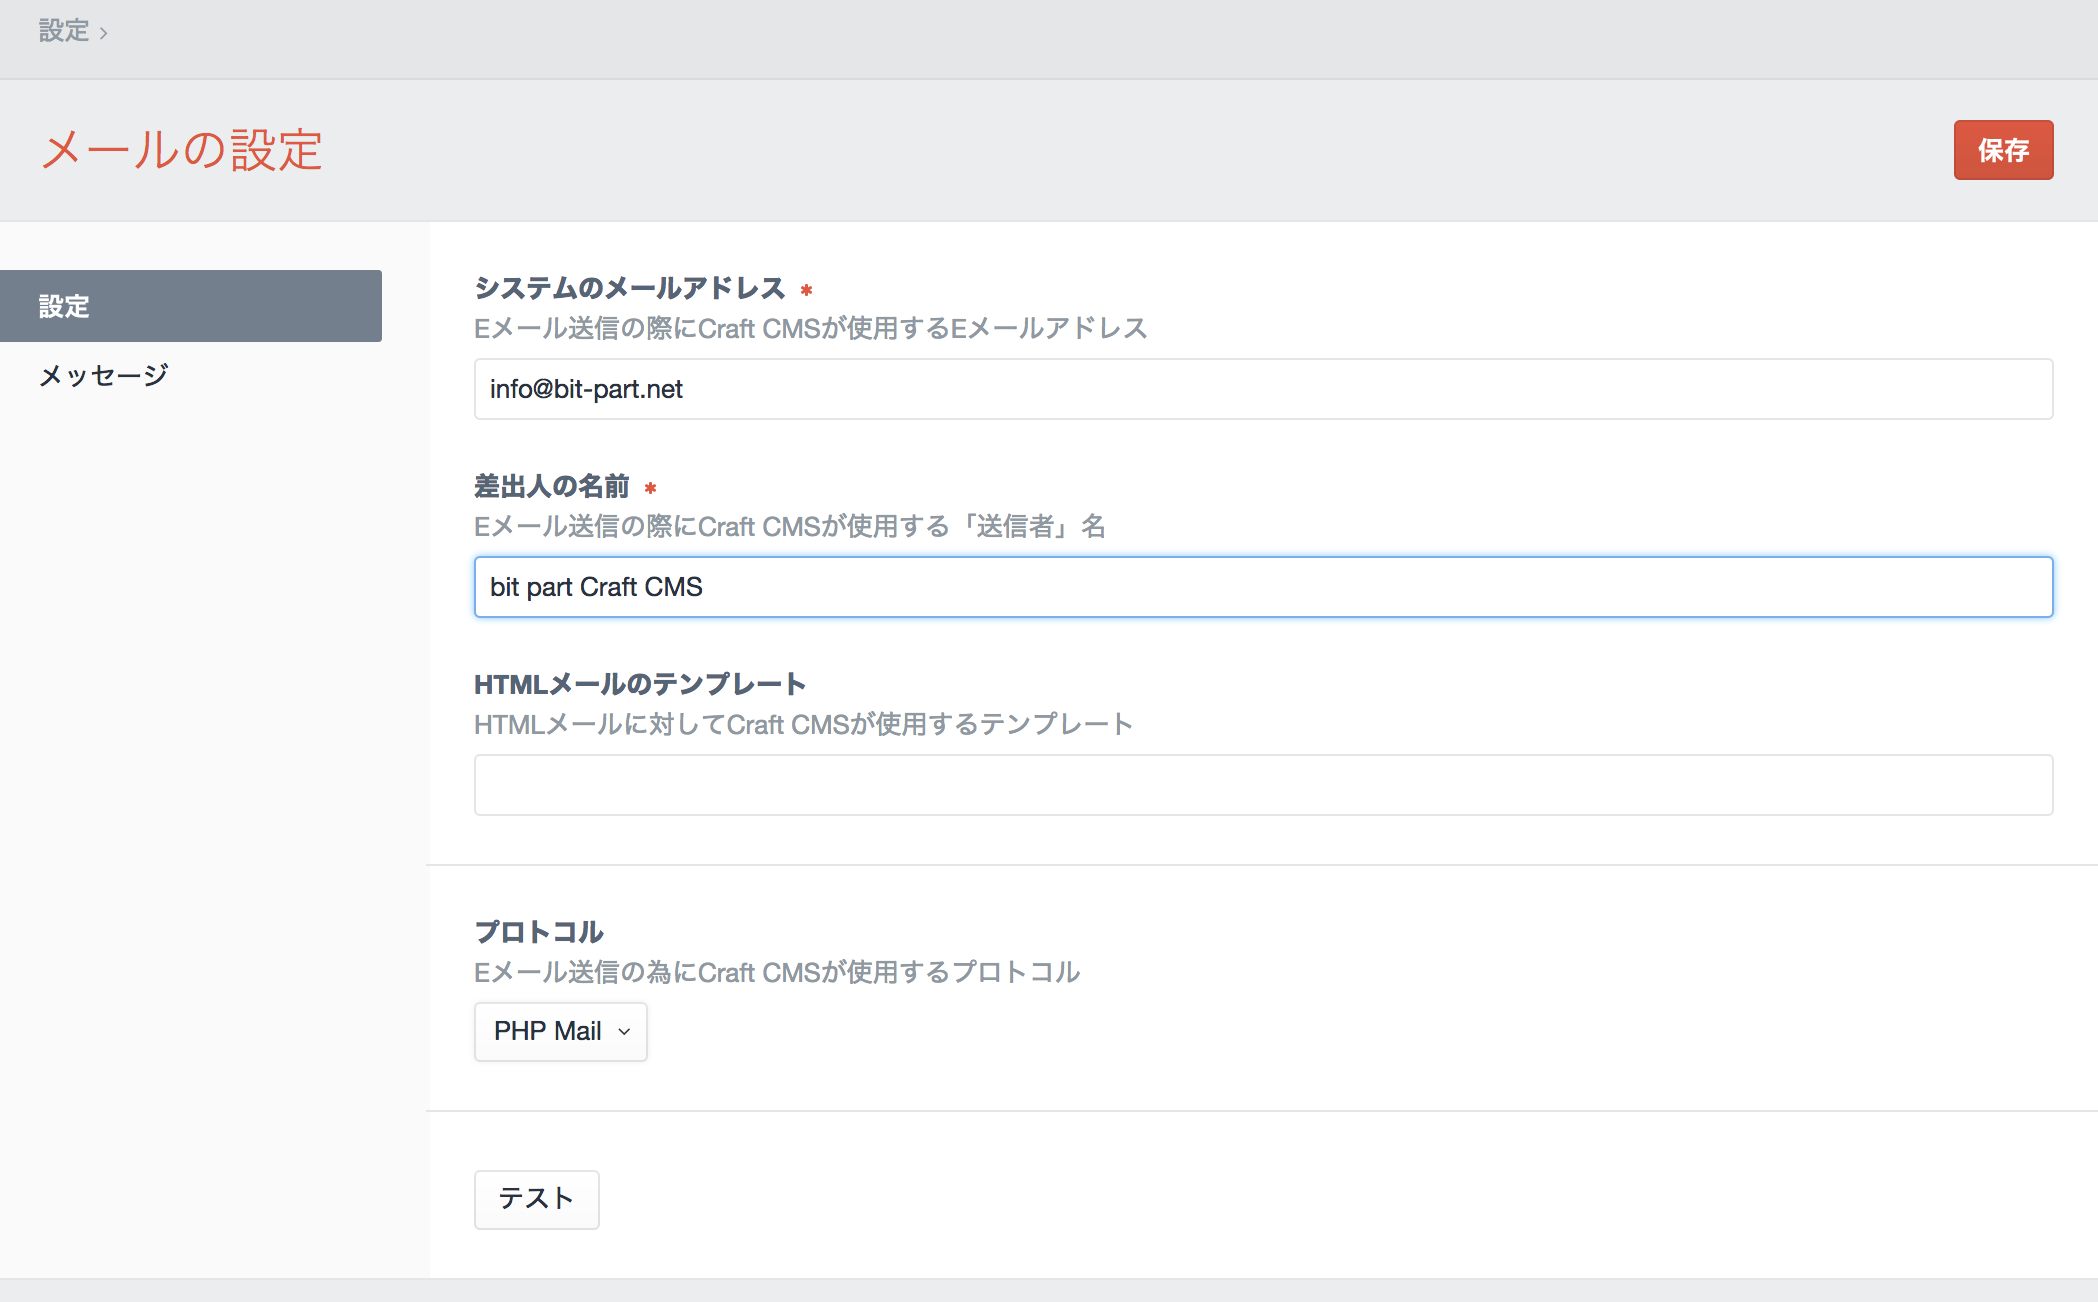Click the HTMLメールのテンプレート label
Screen dimensions: 2098x1302
(639, 685)
